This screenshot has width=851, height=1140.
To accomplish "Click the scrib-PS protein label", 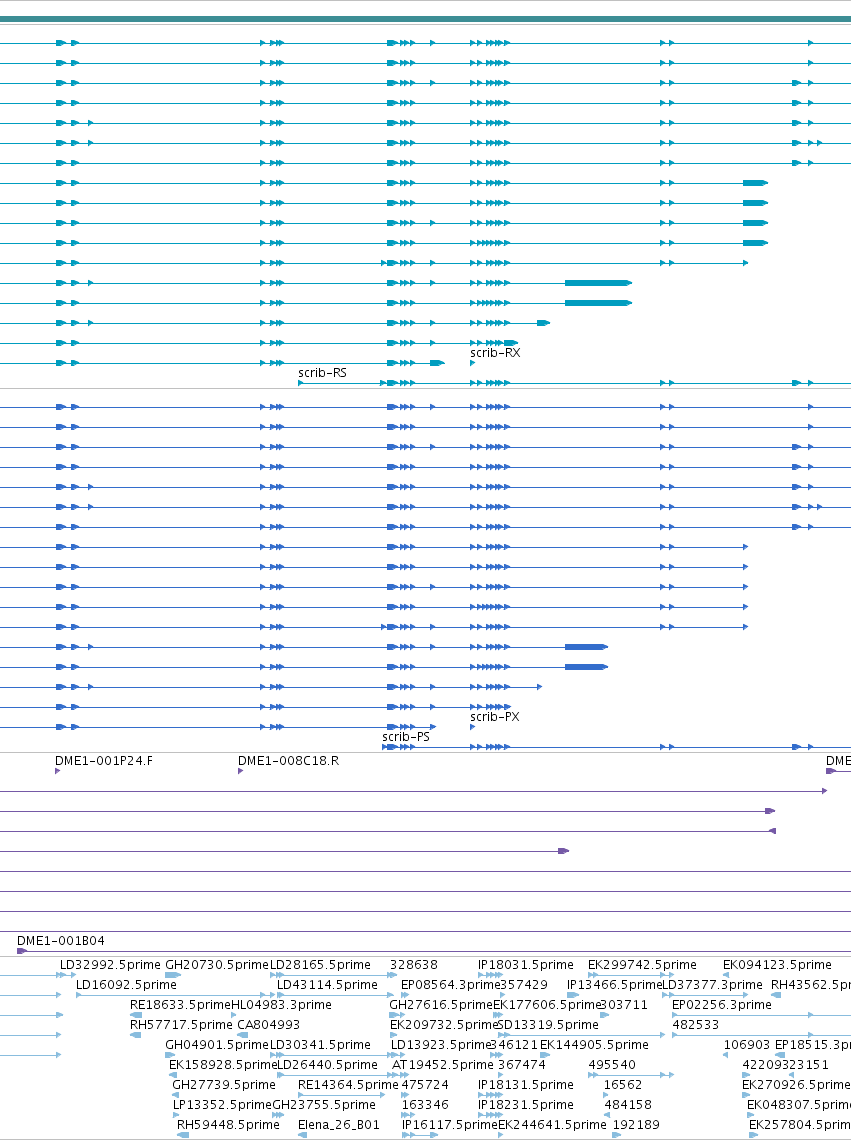I will pyautogui.click(x=406, y=736).
